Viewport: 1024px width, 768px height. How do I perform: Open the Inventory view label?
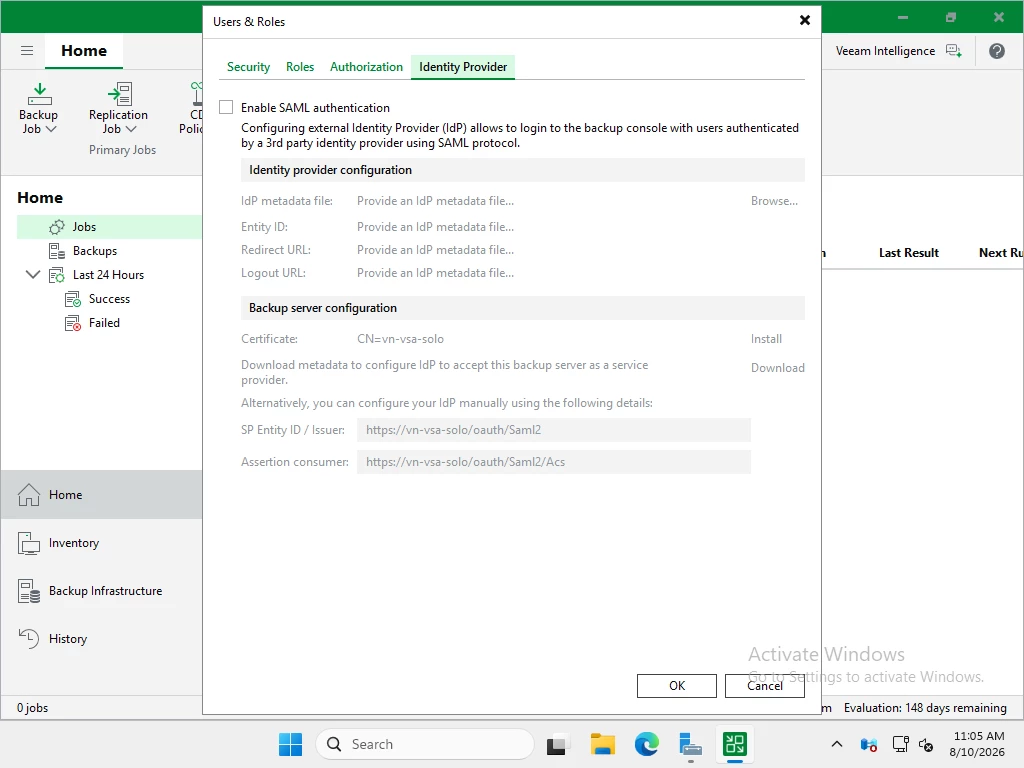(x=74, y=543)
